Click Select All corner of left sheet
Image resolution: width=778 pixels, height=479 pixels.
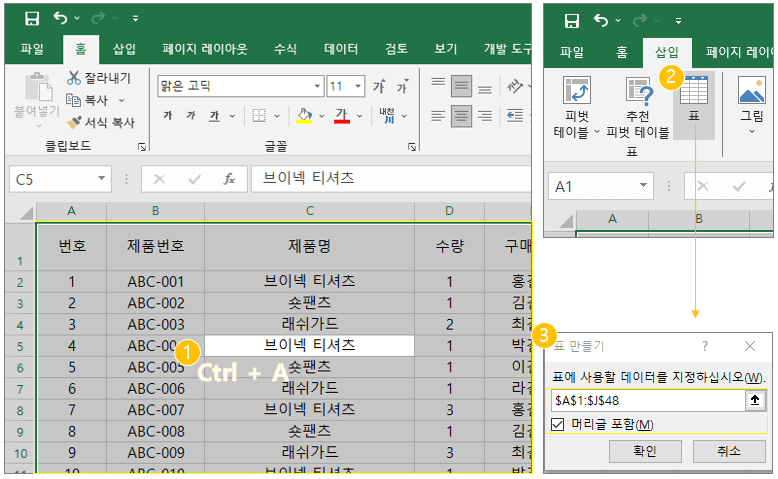24,212
